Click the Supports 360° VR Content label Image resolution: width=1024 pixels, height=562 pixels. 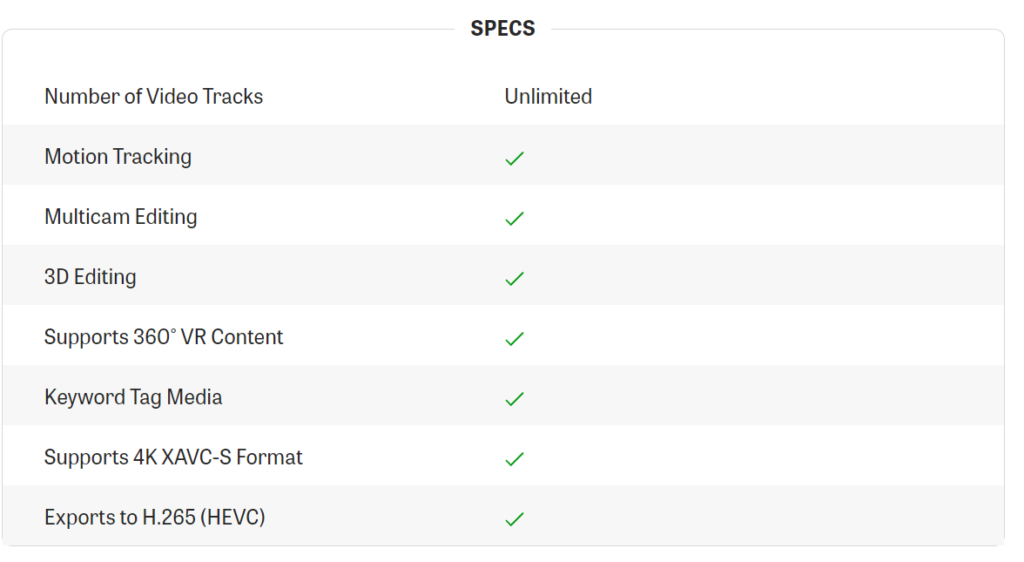click(x=163, y=337)
